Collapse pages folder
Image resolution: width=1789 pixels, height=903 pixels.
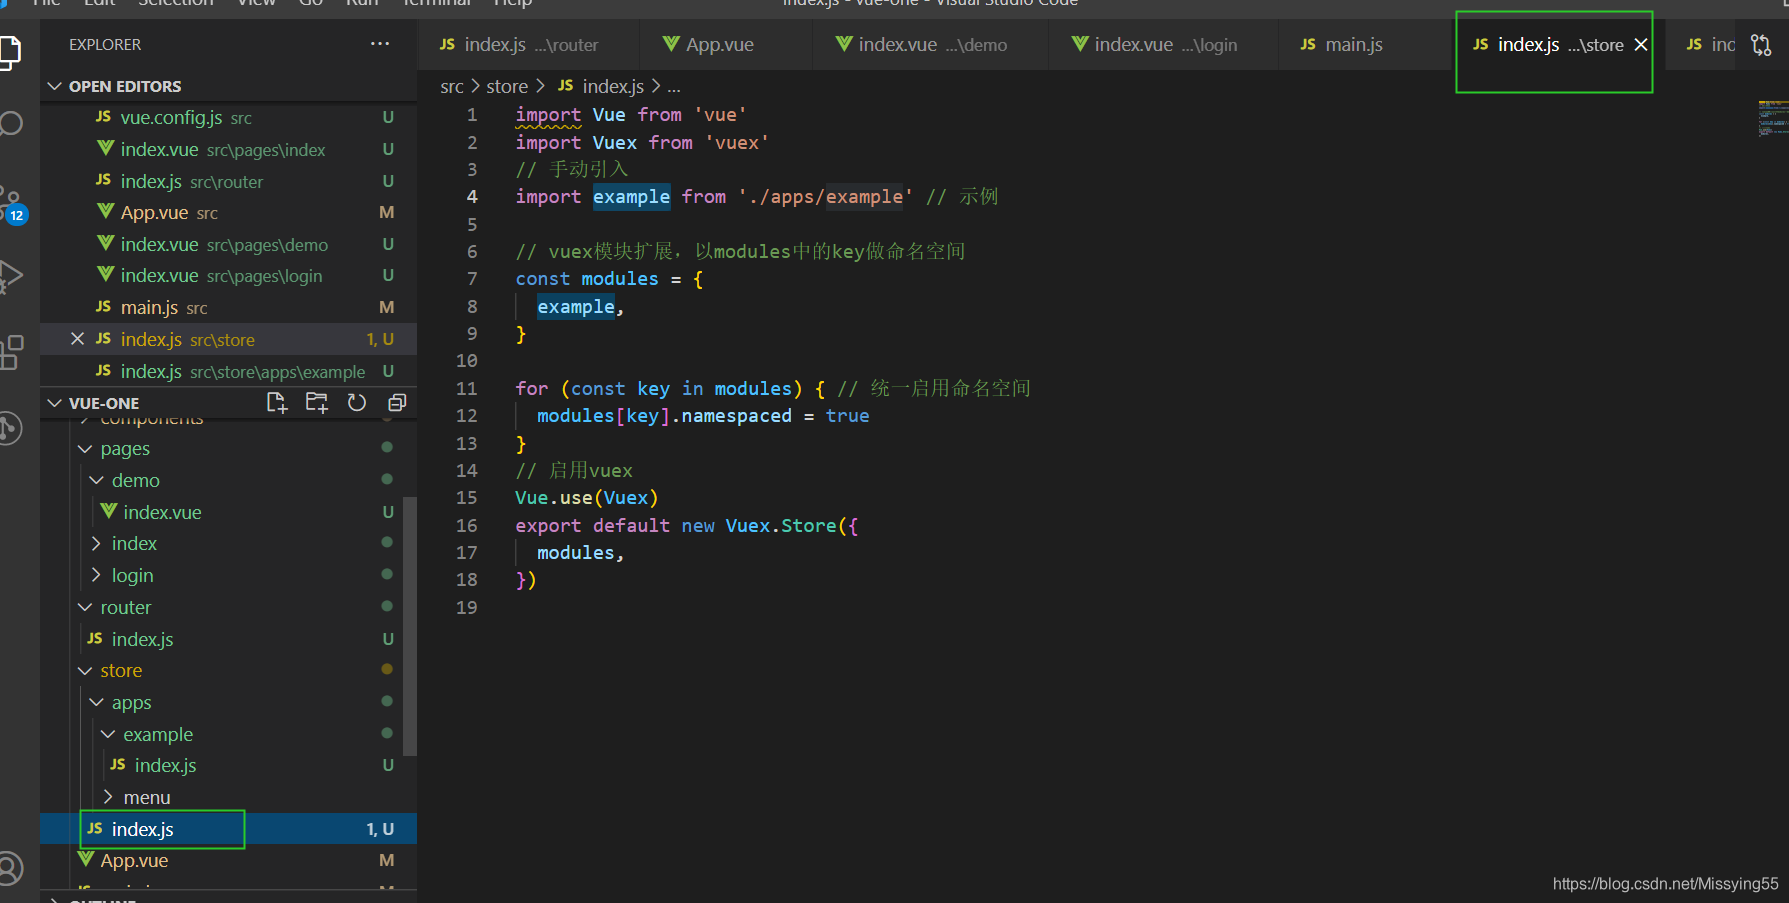click(86, 449)
